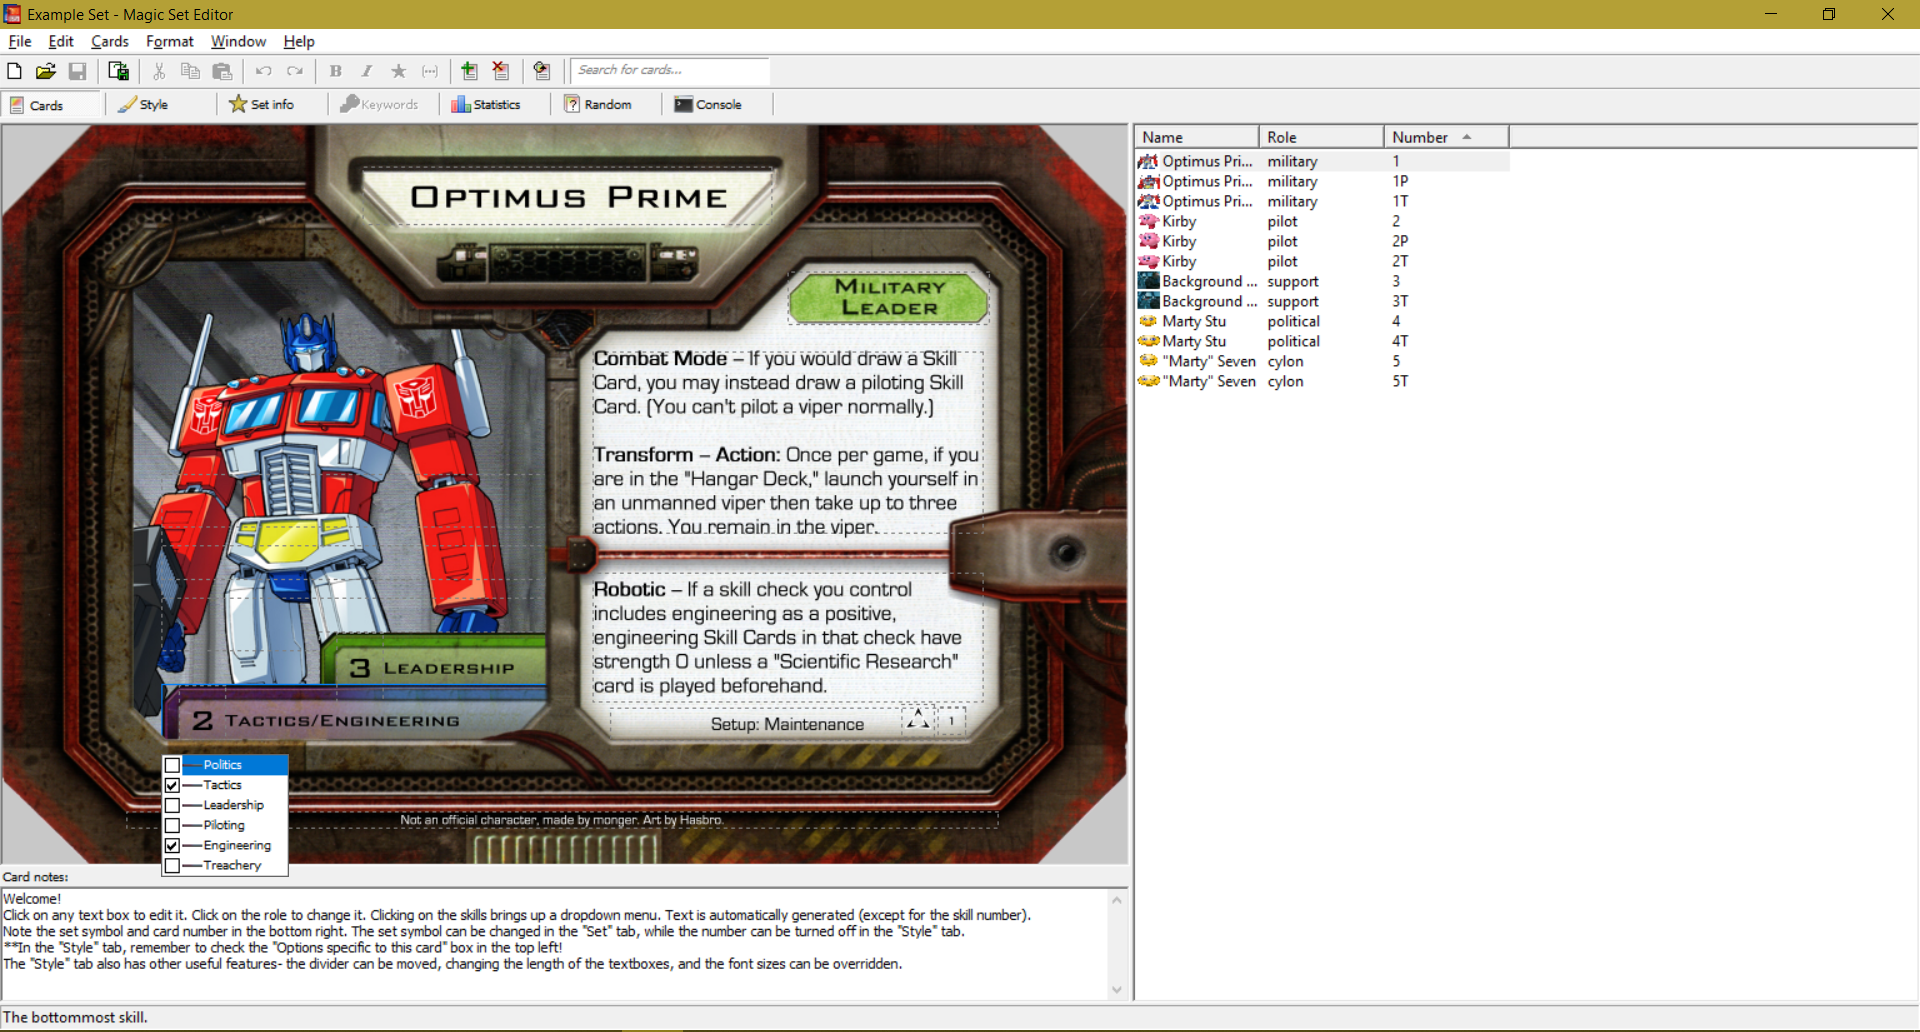Click the Save set floppy icon

[x=77, y=71]
